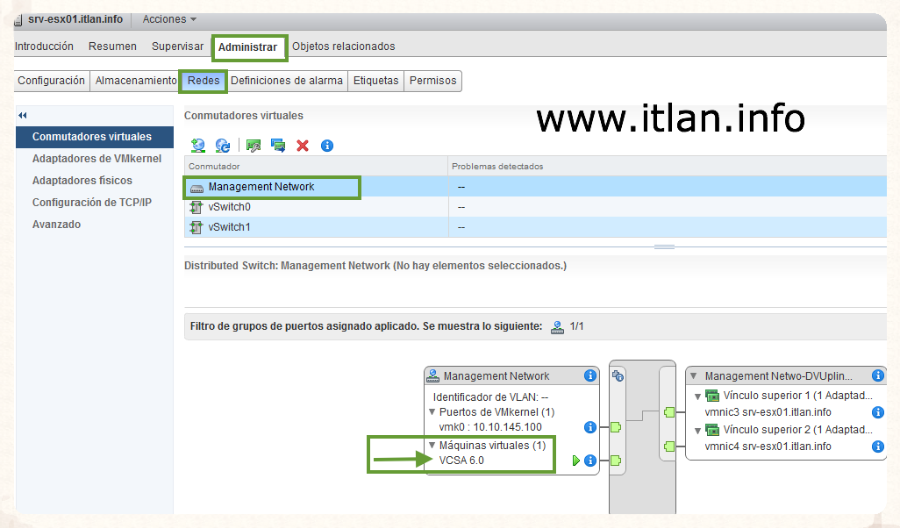Click info icon beside vmnic3 uplink
The height and width of the screenshot is (528, 900).
coord(877,412)
